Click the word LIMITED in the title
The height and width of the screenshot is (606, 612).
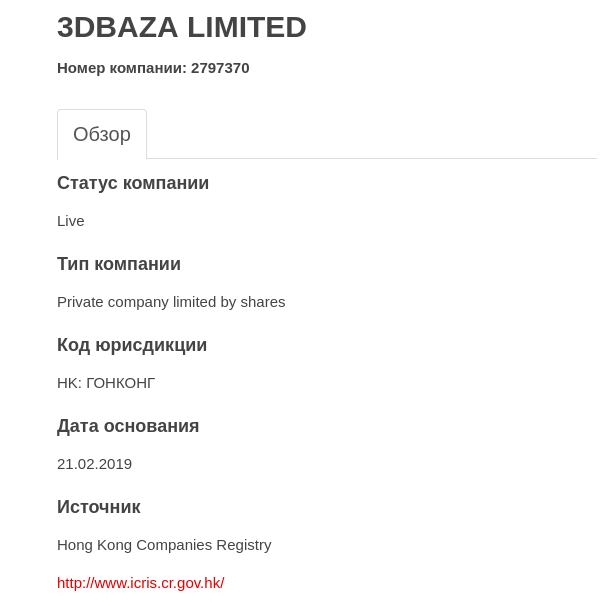247,27
